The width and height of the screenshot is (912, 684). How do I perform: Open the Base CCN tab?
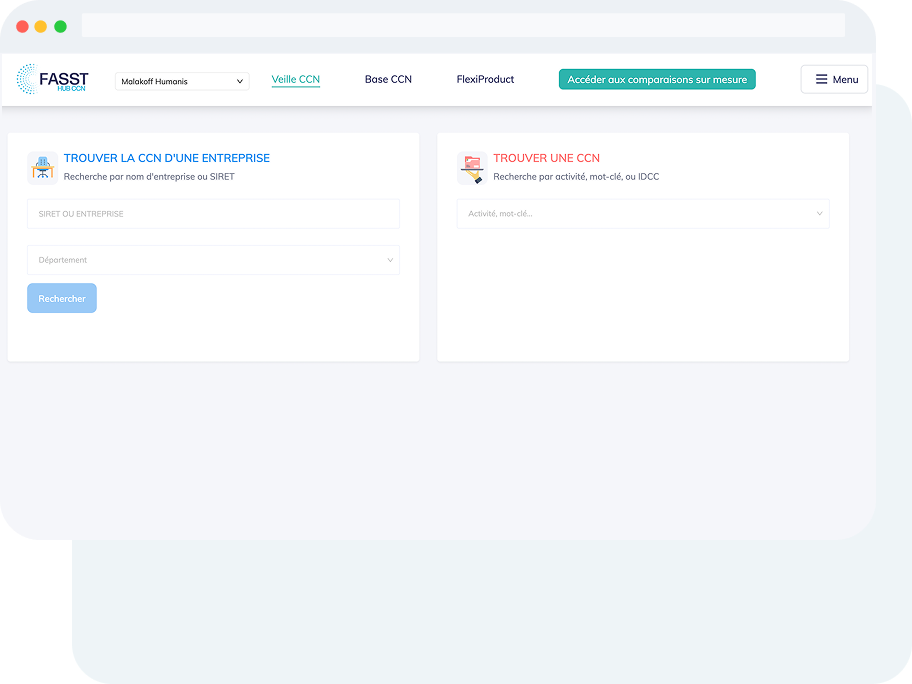tap(388, 79)
